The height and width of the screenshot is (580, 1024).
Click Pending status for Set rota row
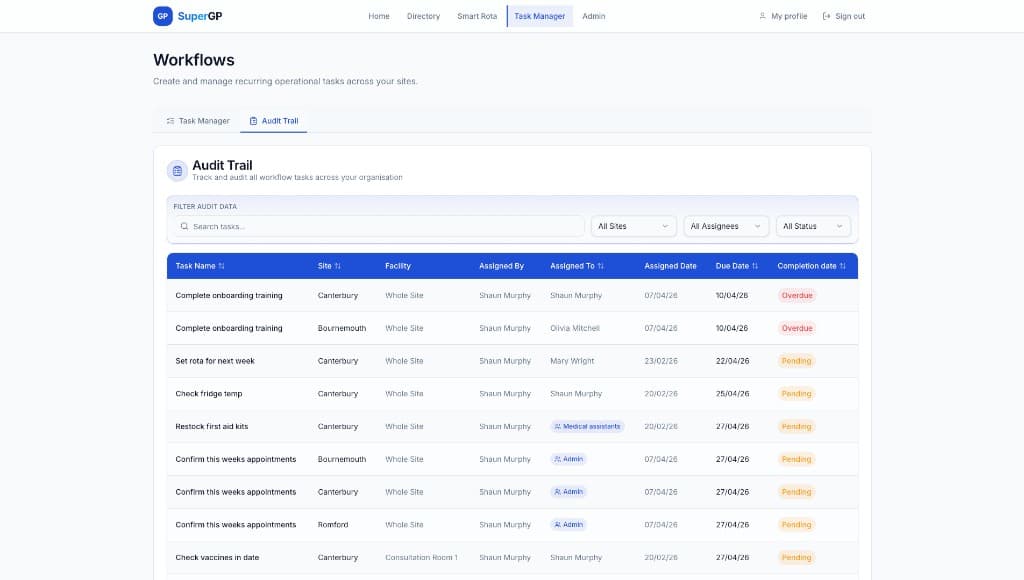point(796,361)
